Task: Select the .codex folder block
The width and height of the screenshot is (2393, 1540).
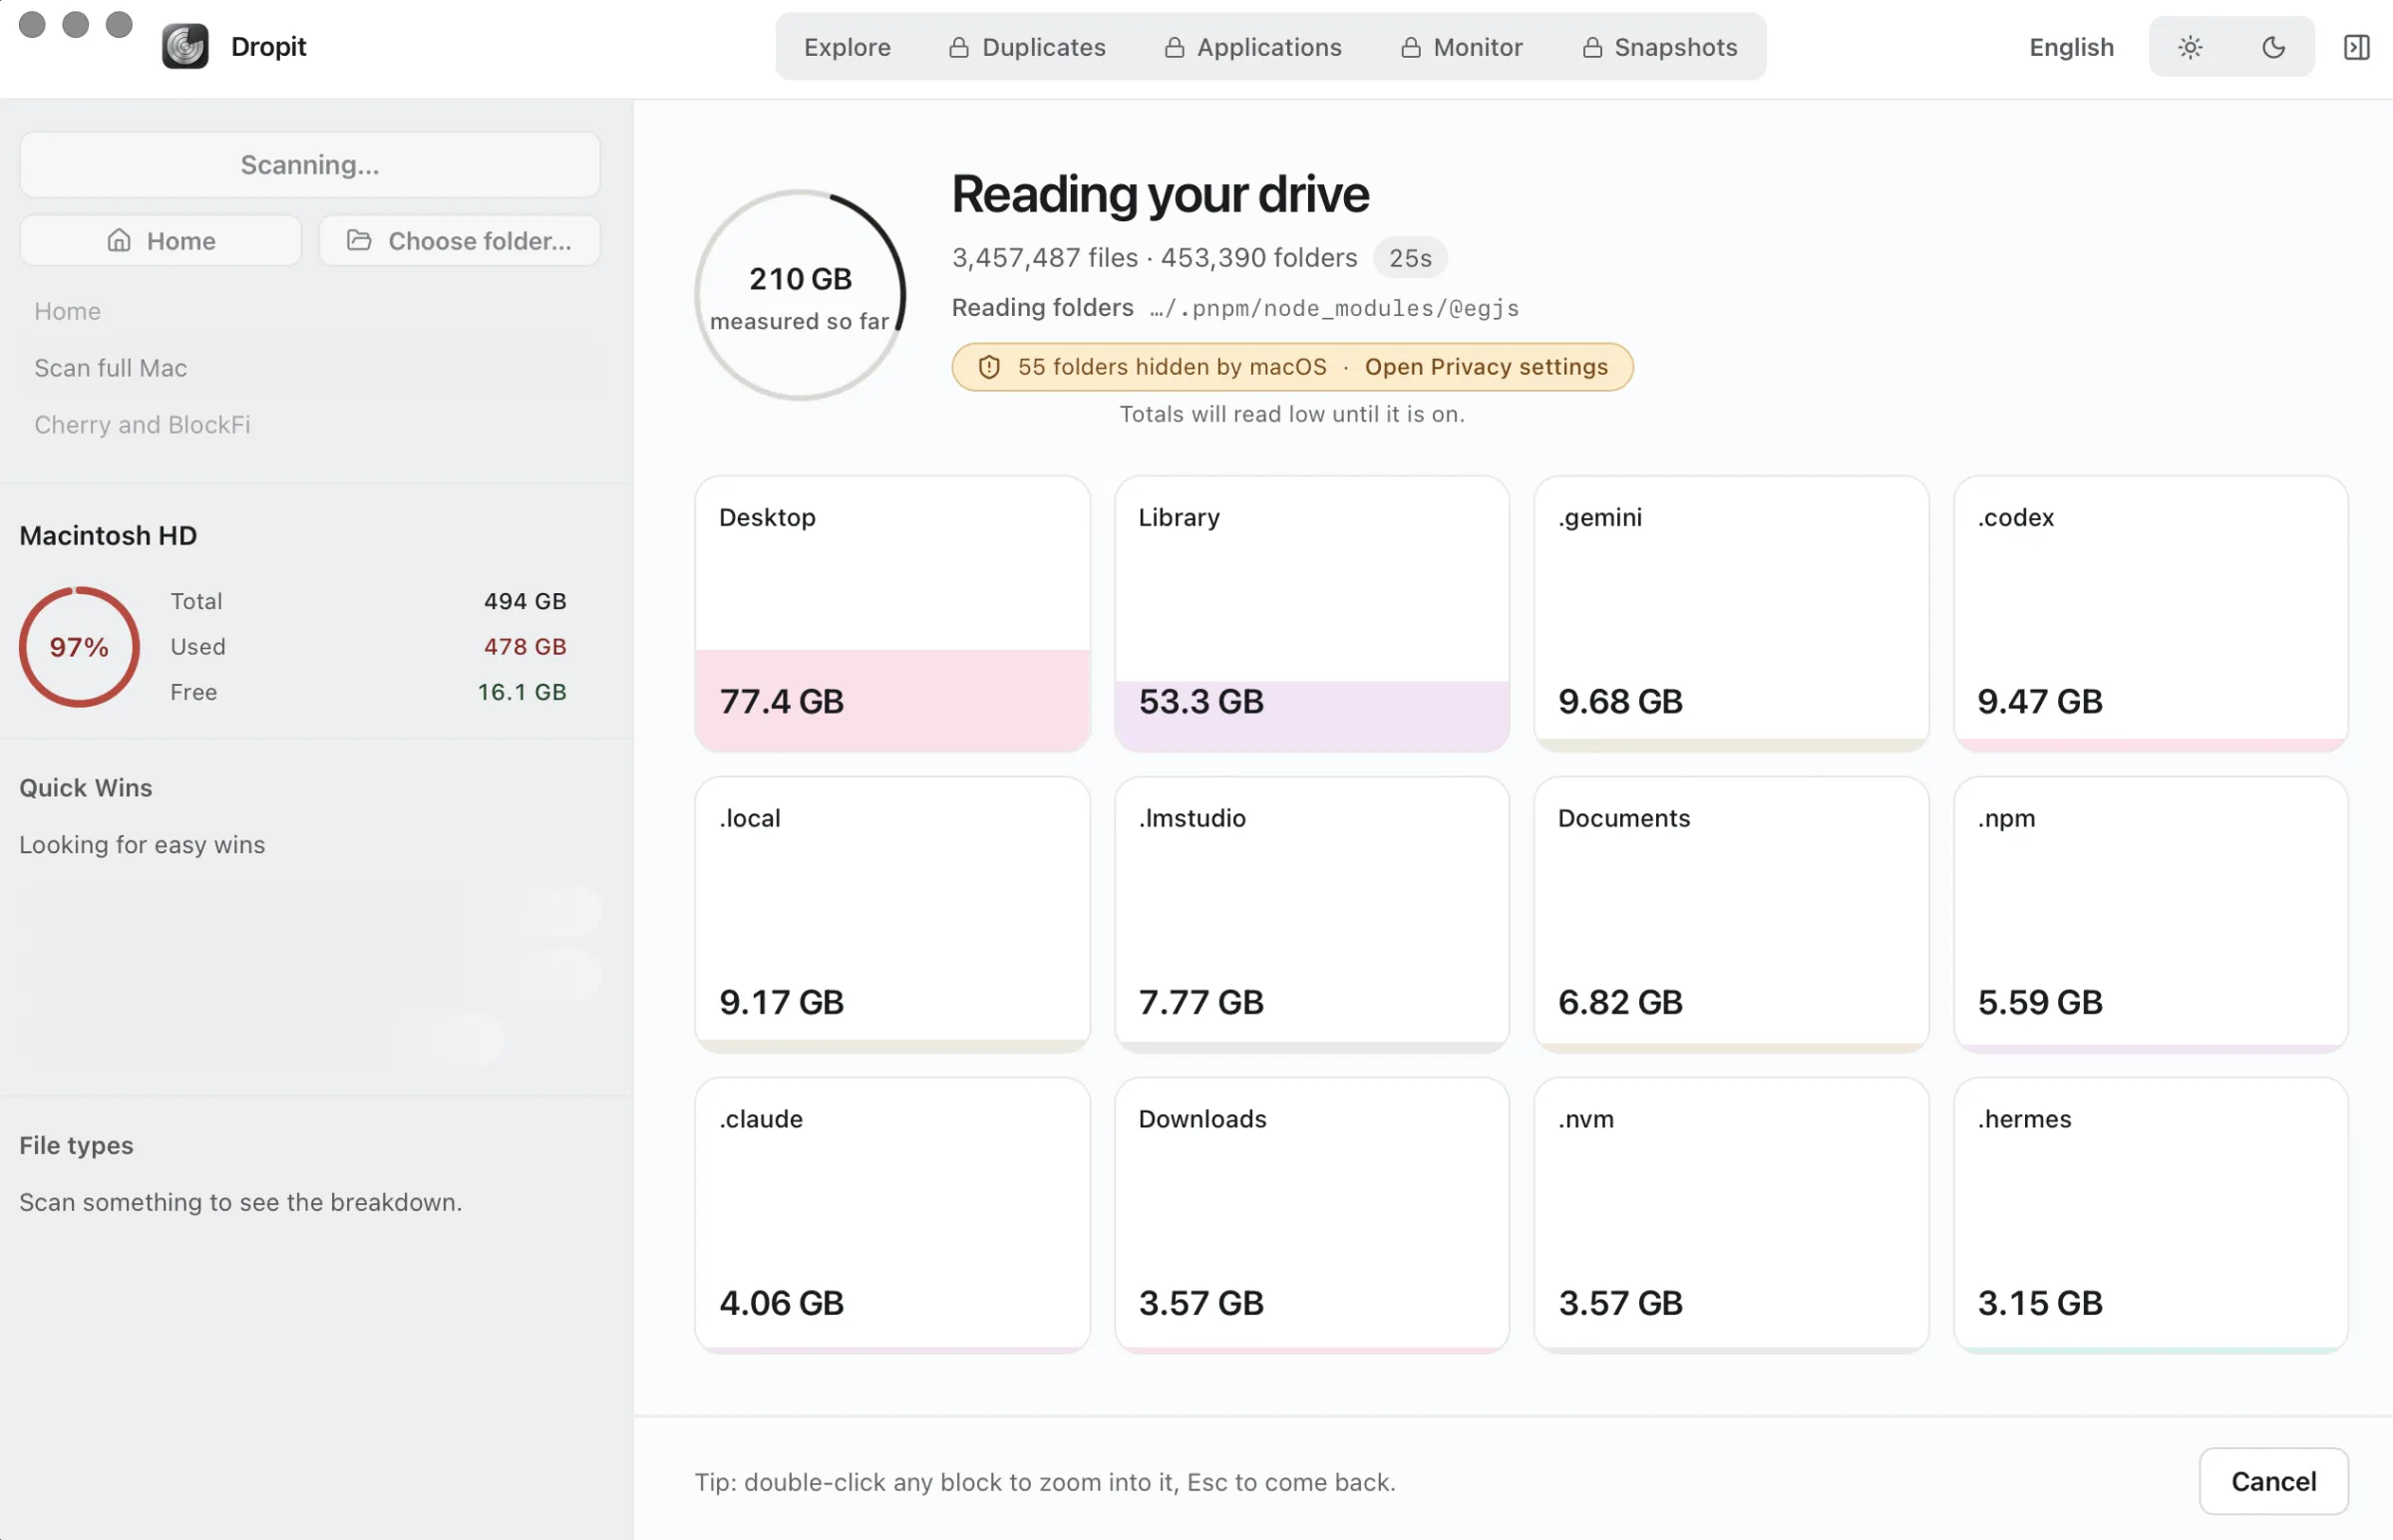Action: (x=2150, y=614)
